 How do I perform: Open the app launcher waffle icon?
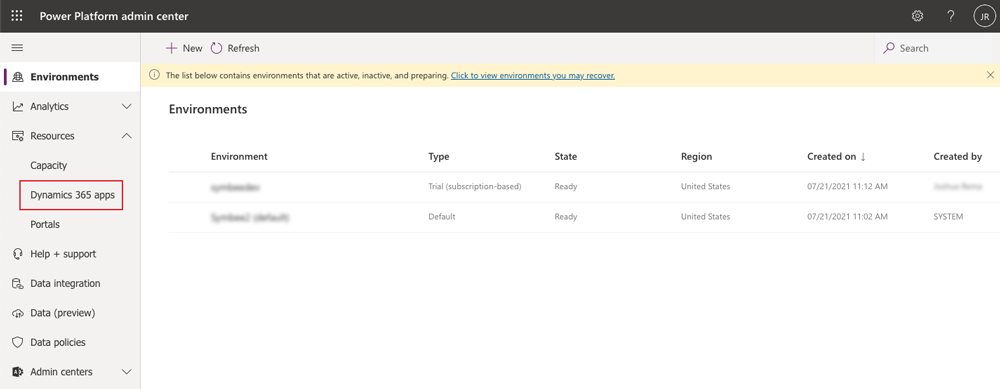click(x=17, y=16)
